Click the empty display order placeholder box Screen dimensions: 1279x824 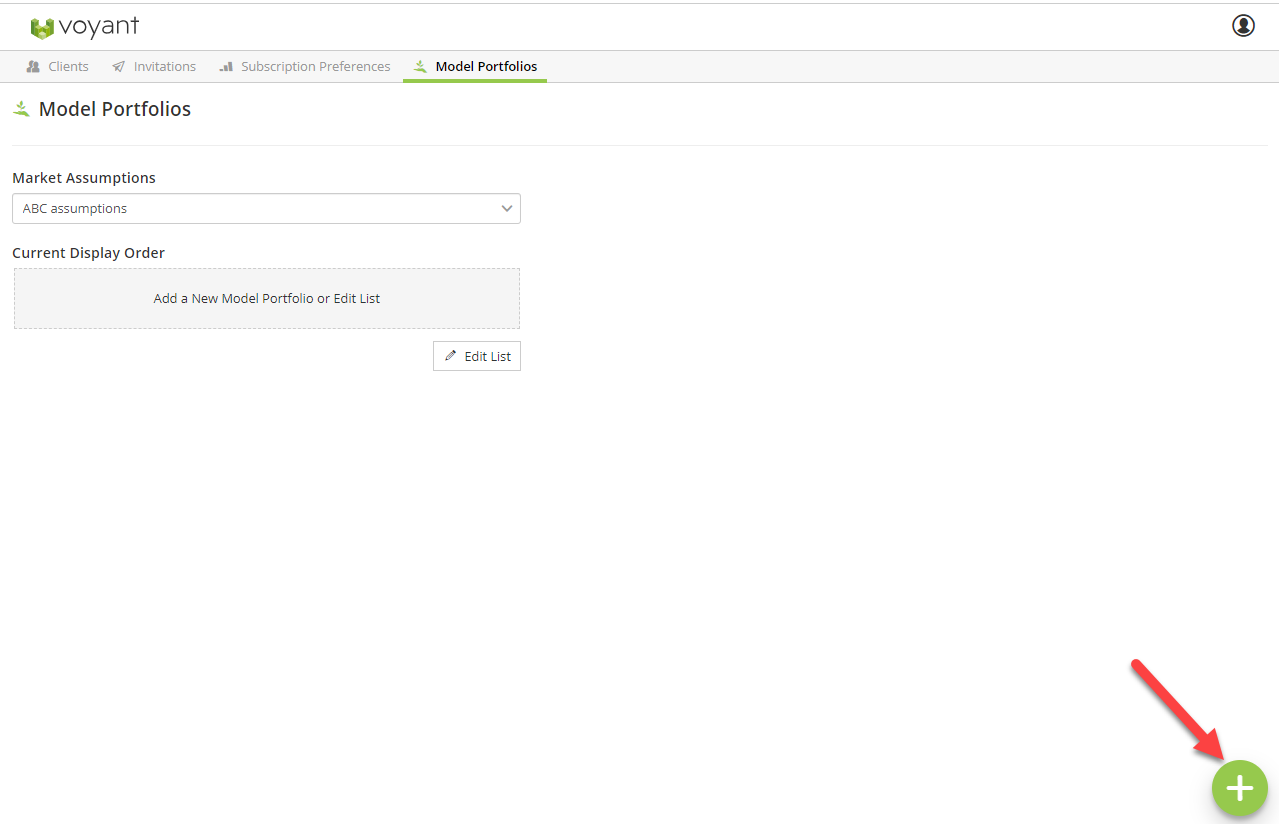pos(266,298)
